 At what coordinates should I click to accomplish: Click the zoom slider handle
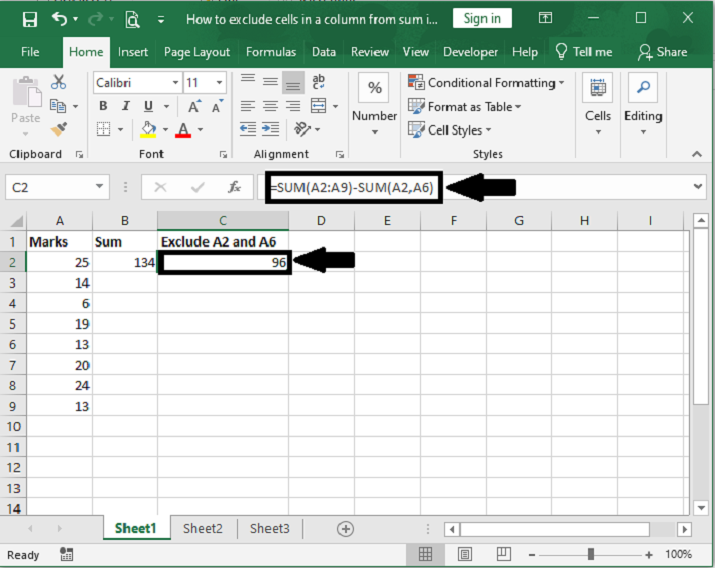(591, 554)
